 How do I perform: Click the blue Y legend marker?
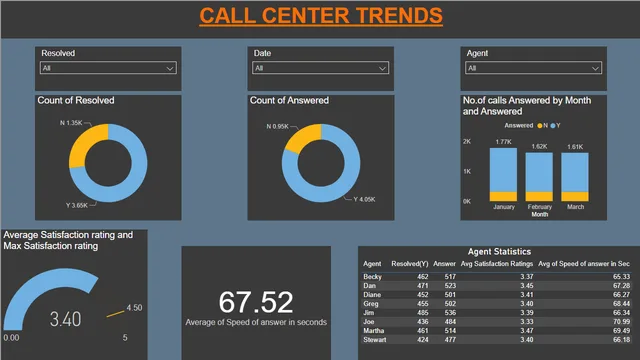point(553,126)
